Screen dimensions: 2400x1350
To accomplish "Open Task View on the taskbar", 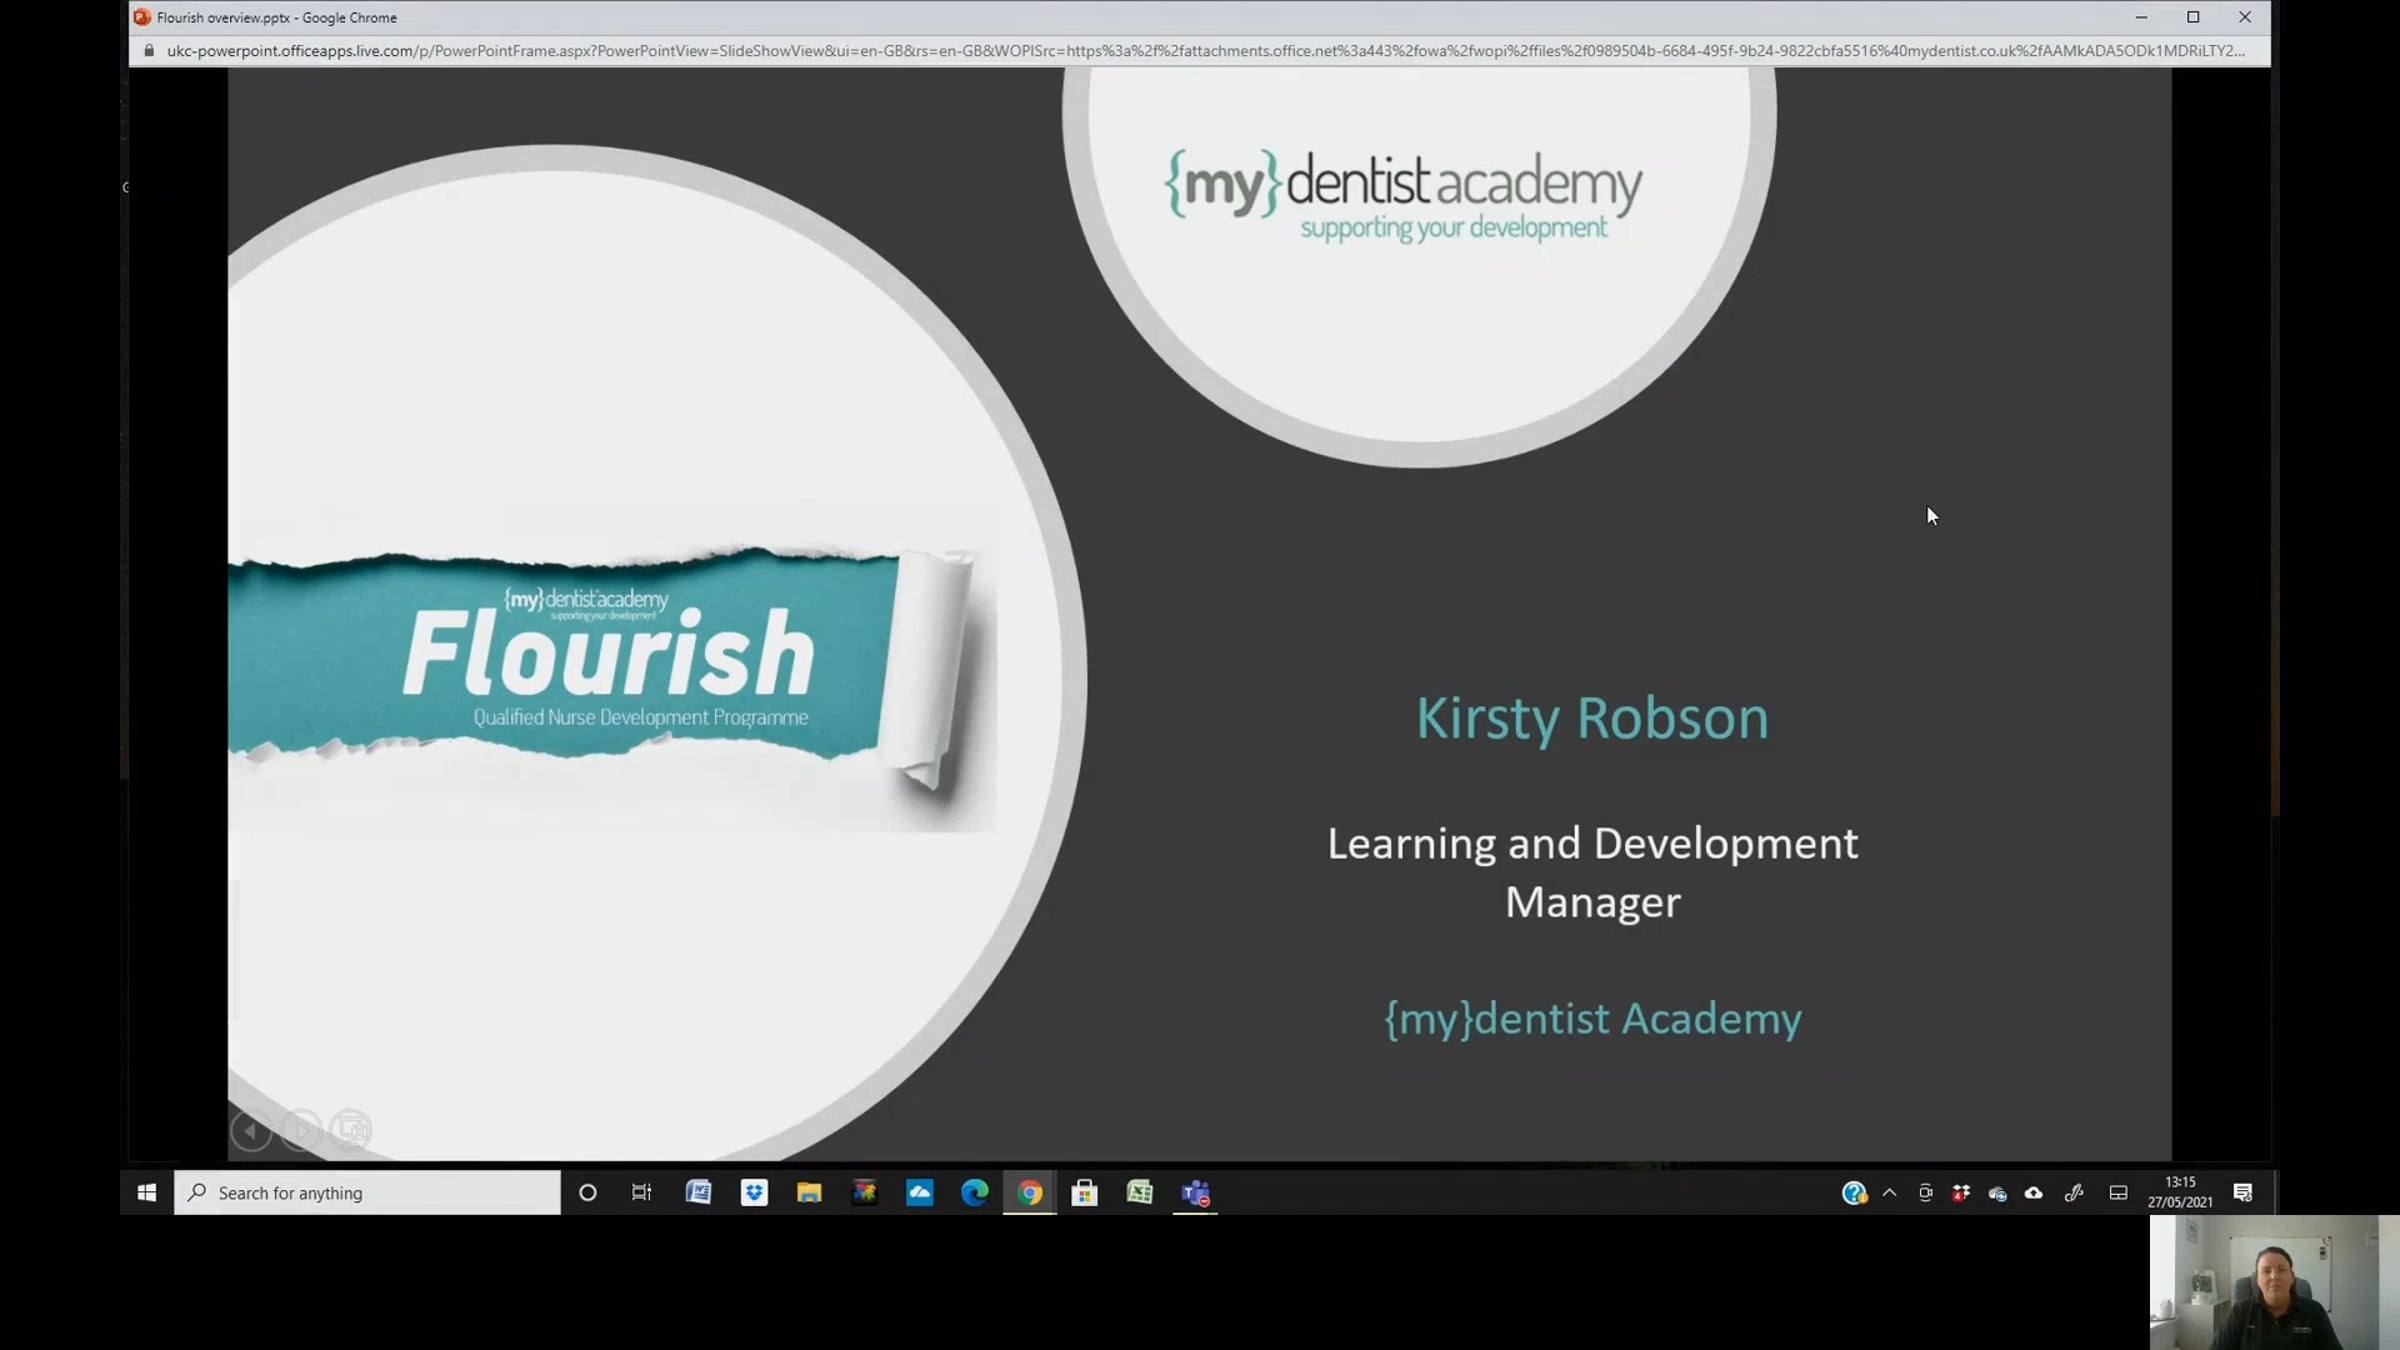I will coord(642,1192).
